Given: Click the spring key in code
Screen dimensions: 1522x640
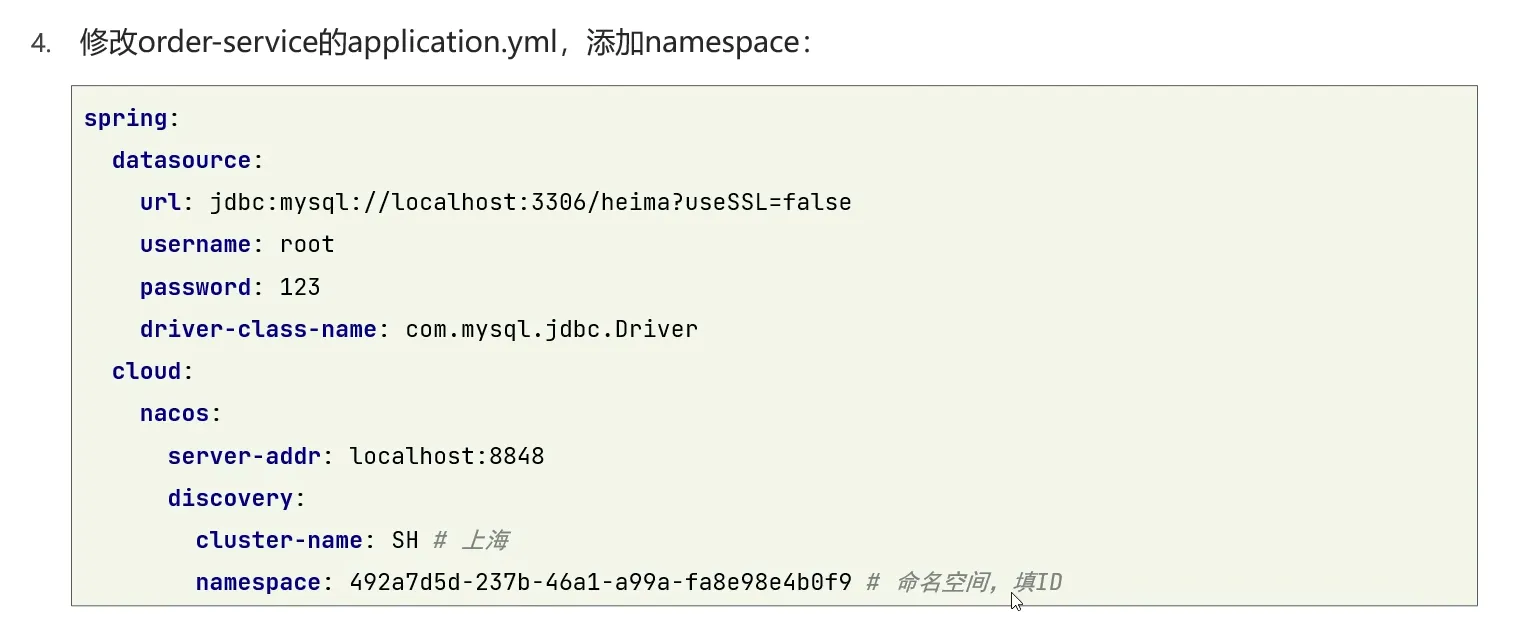Looking at the screenshot, I should 125,118.
